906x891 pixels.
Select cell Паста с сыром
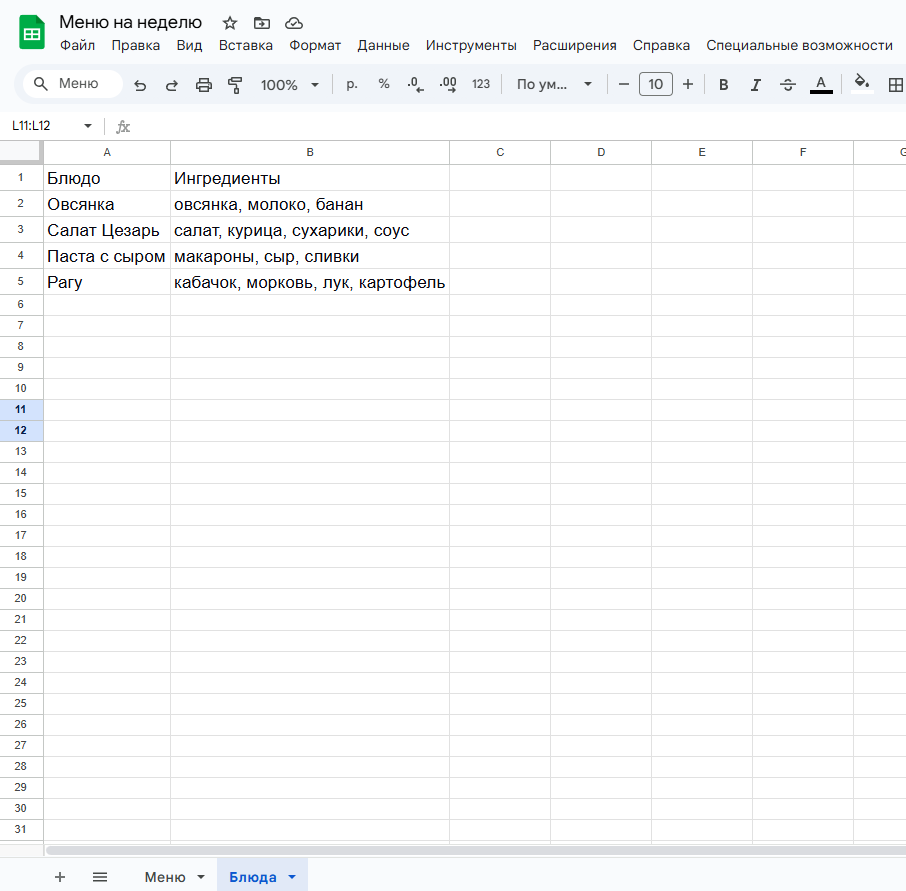pos(107,256)
